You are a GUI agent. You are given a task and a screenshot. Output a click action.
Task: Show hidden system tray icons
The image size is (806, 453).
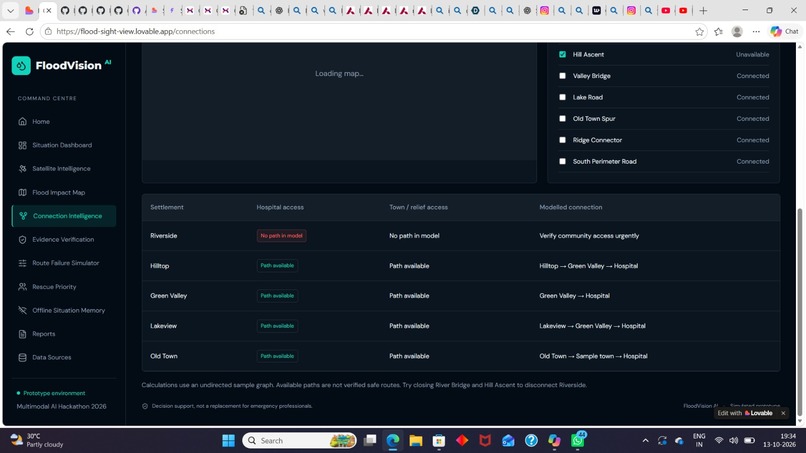point(645,441)
